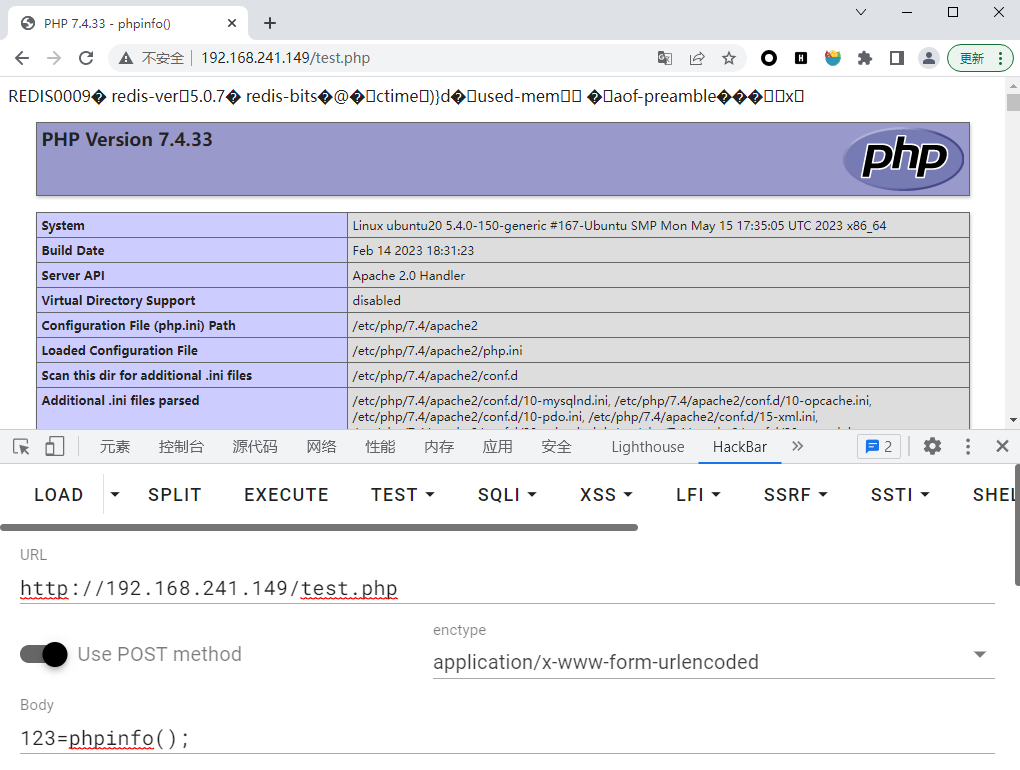1020x770 pixels.
Task: Click HackBar LOAD button
Action: tap(59, 495)
